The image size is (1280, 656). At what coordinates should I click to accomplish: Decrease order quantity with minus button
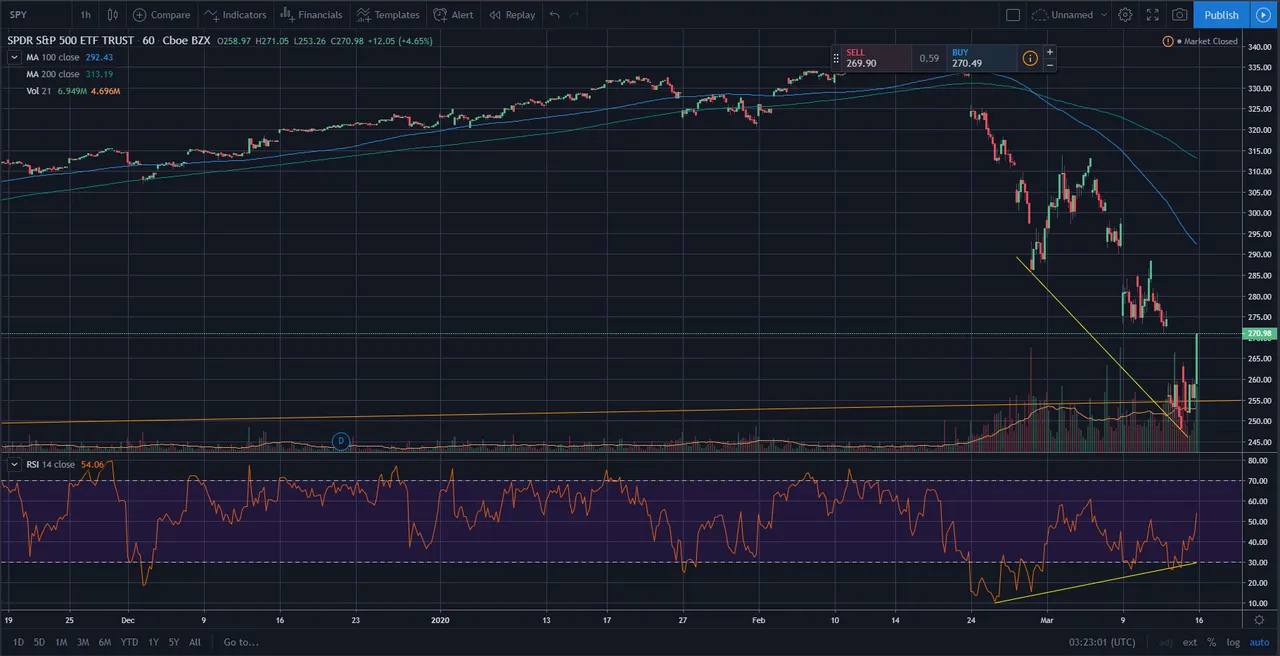pos(1050,64)
